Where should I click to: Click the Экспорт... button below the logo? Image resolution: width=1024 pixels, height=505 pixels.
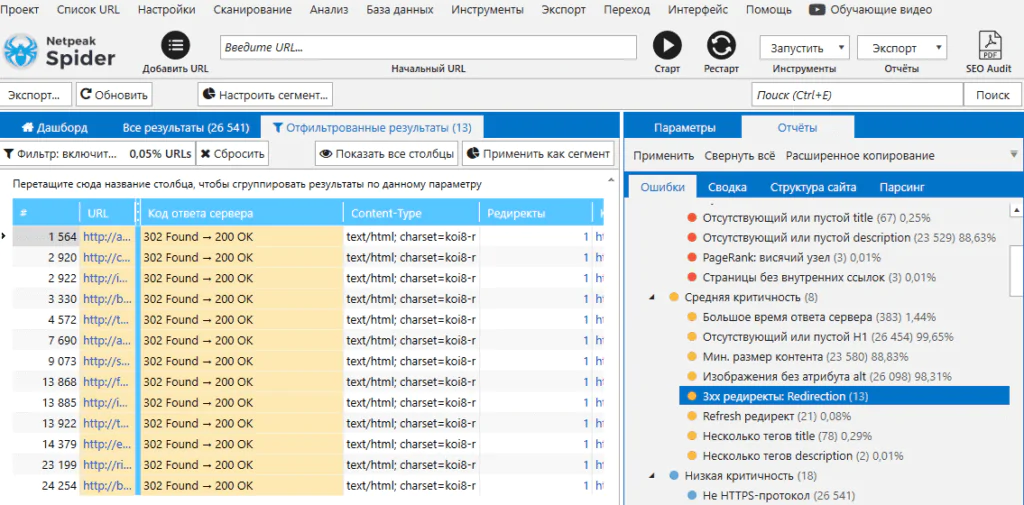[x=35, y=95]
